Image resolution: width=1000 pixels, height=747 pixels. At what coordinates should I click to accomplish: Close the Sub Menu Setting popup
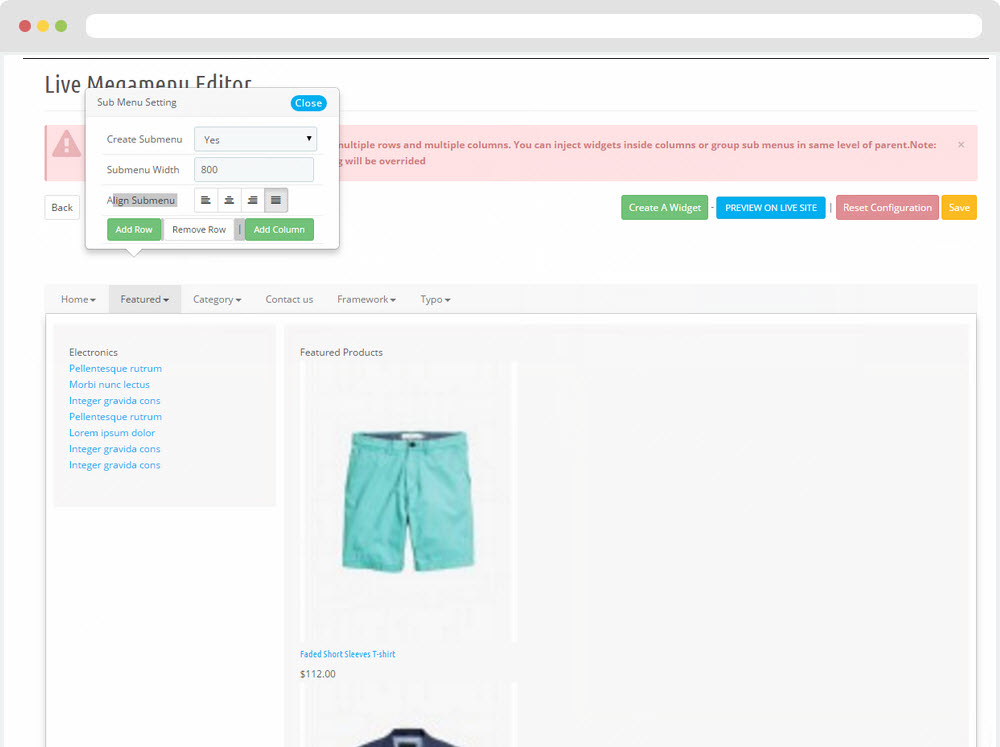[x=309, y=103]
